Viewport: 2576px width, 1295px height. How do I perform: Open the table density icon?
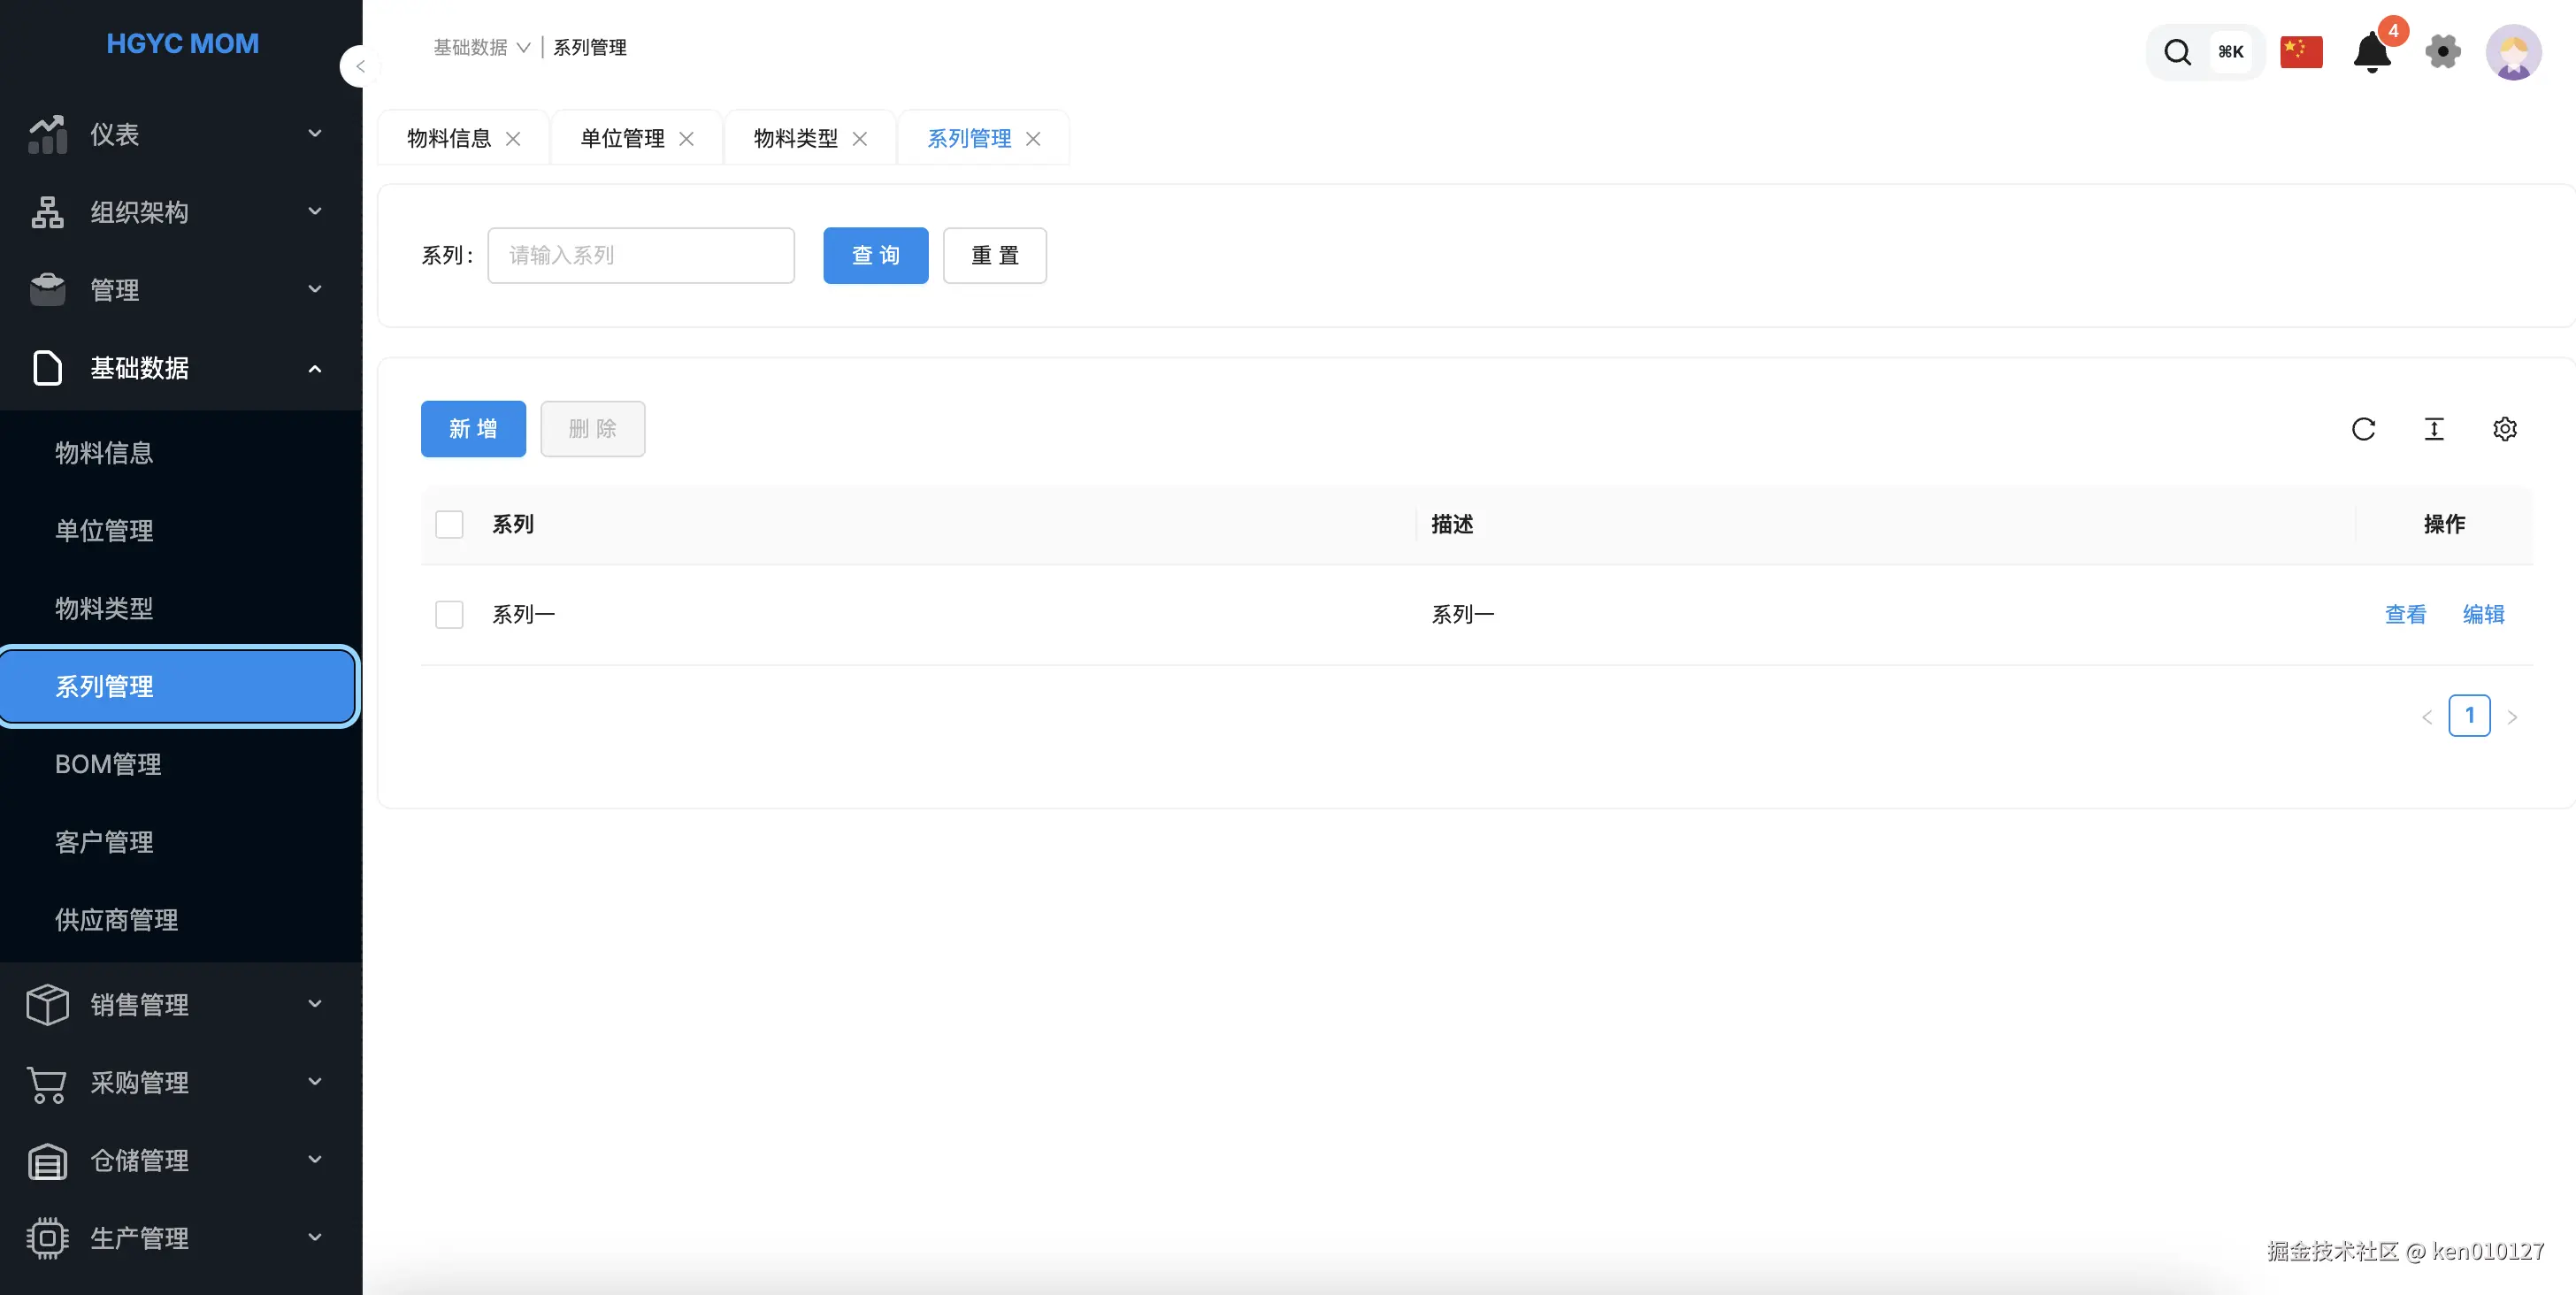2434,429
